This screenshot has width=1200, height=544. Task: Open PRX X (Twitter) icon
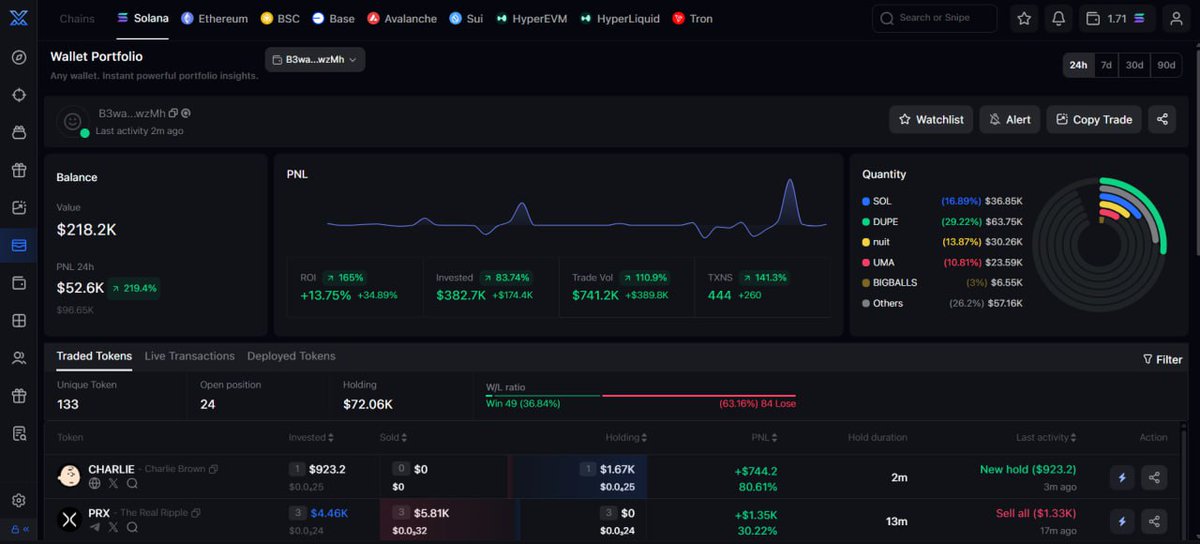point(113,527)
